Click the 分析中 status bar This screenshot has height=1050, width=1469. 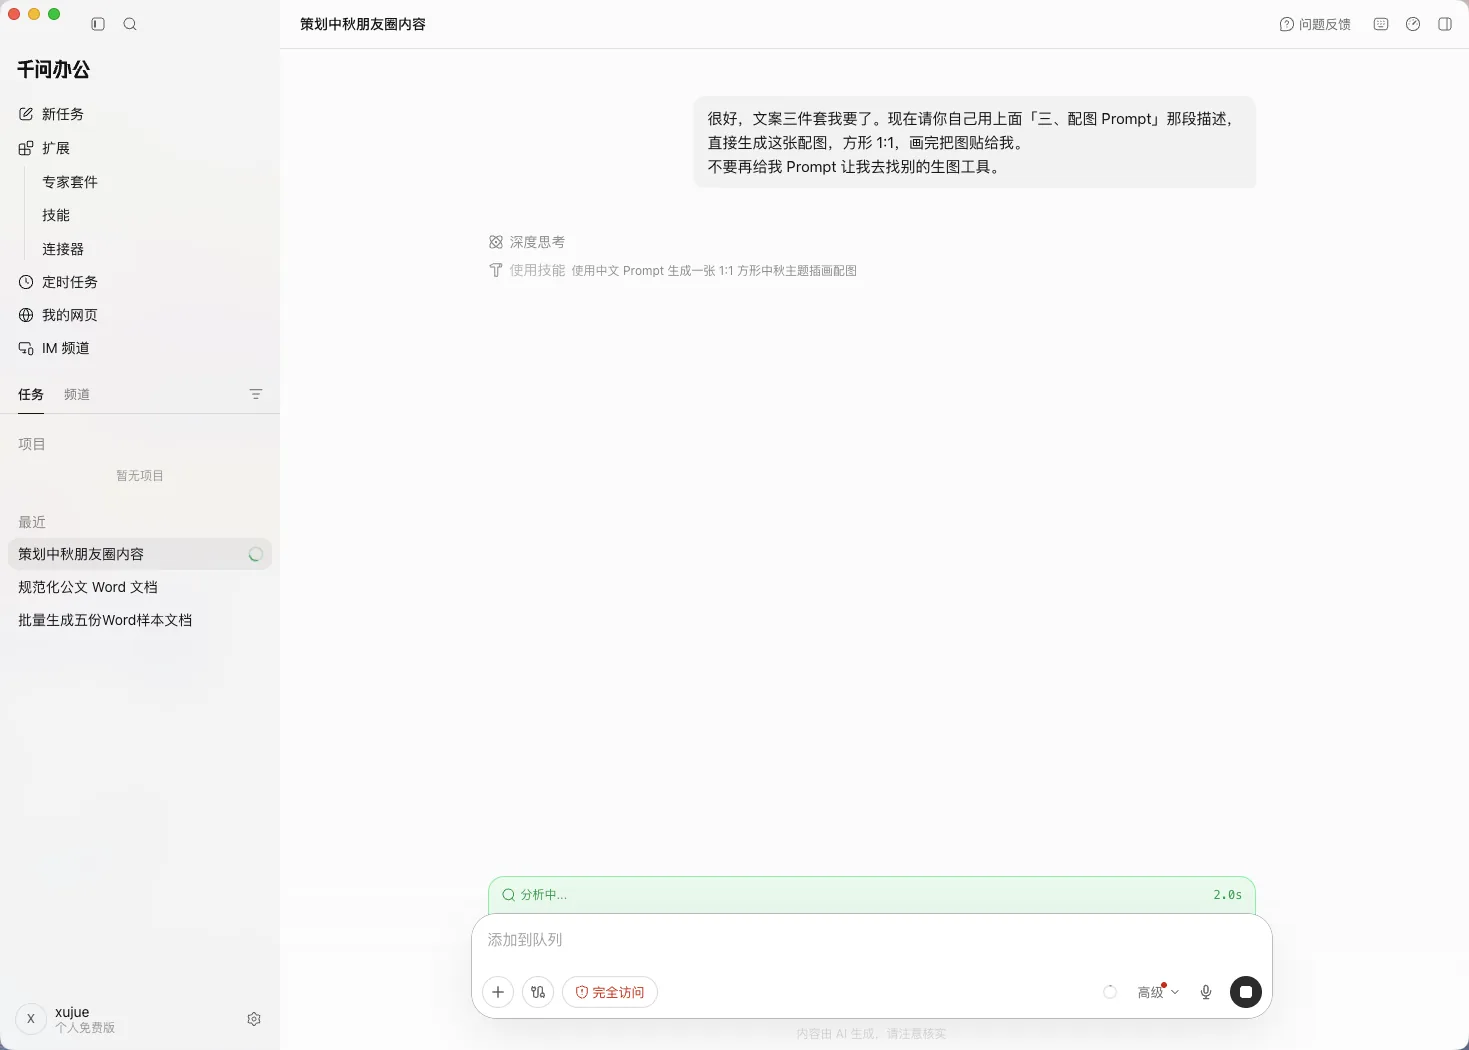point(872,895)
